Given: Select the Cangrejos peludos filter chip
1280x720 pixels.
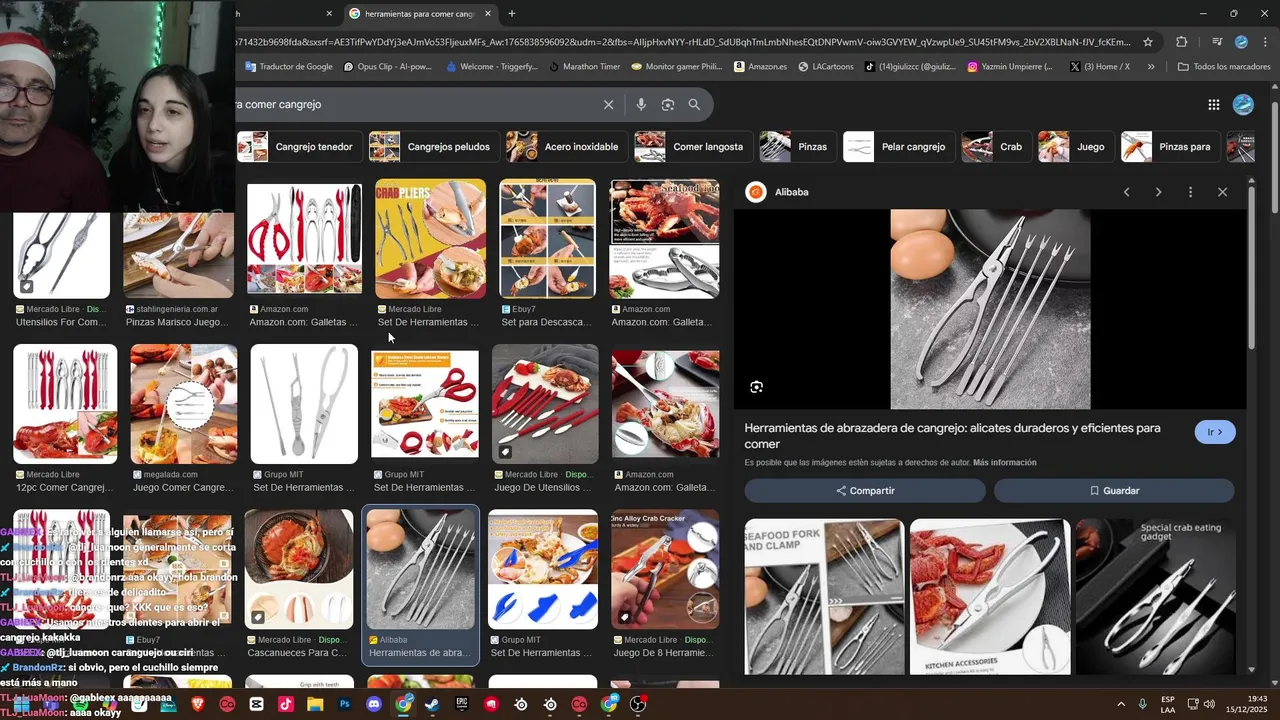Looking at the screenshot, I should (434, 147).
